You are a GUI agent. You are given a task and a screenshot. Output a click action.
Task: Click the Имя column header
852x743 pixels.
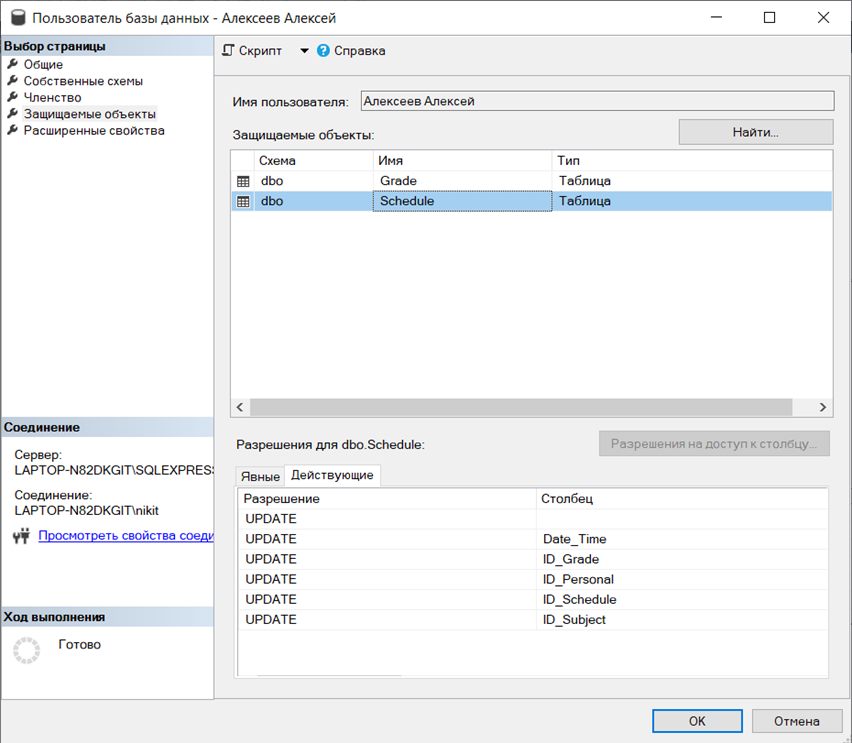tap(462, 161)
